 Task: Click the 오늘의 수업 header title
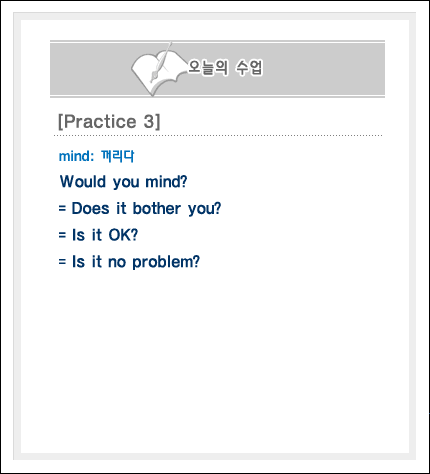click(x=225, y=68)
